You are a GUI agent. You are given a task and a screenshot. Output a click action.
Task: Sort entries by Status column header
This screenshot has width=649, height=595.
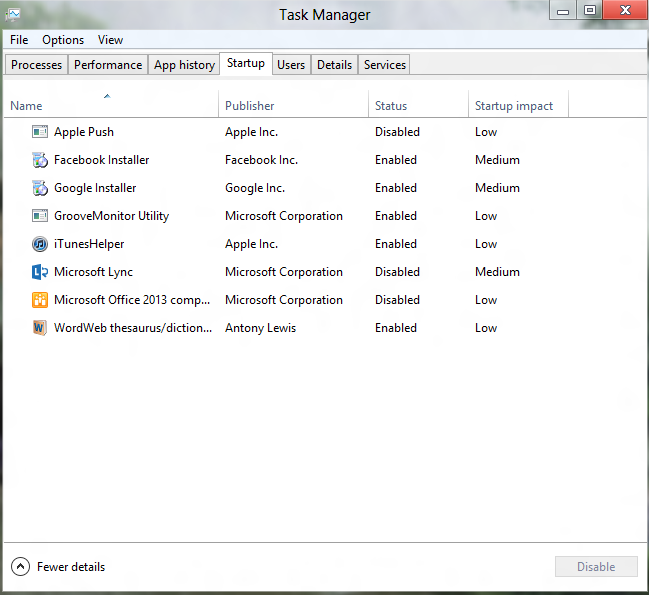coord(391,106)
